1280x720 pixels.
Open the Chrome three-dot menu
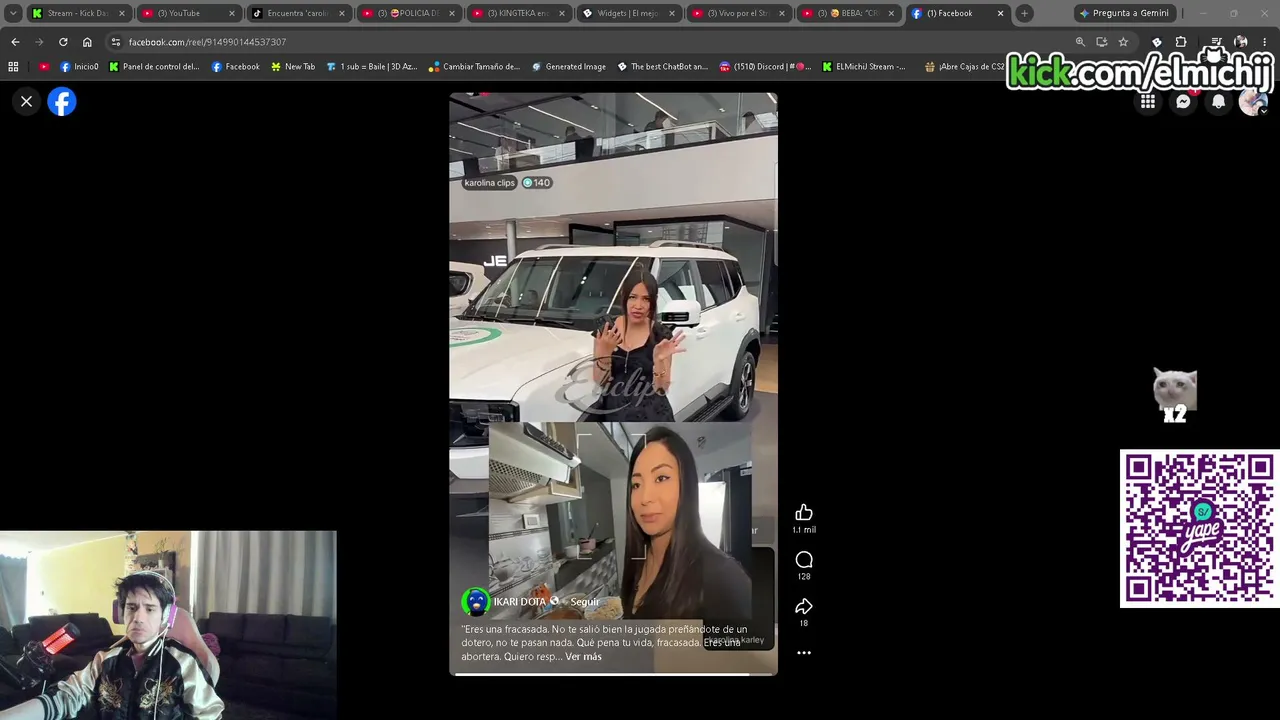[1264, 42]
